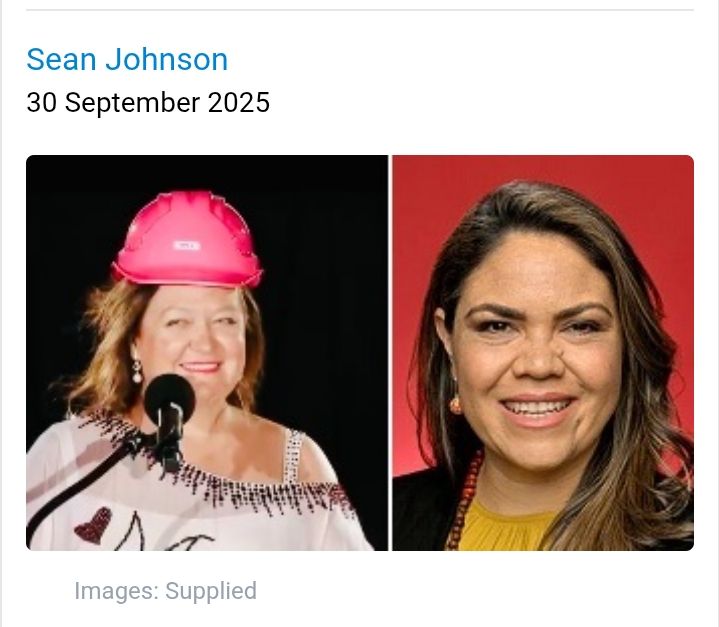
Task: Click the 30 September 2025 date text
Action: pos(148,102)
